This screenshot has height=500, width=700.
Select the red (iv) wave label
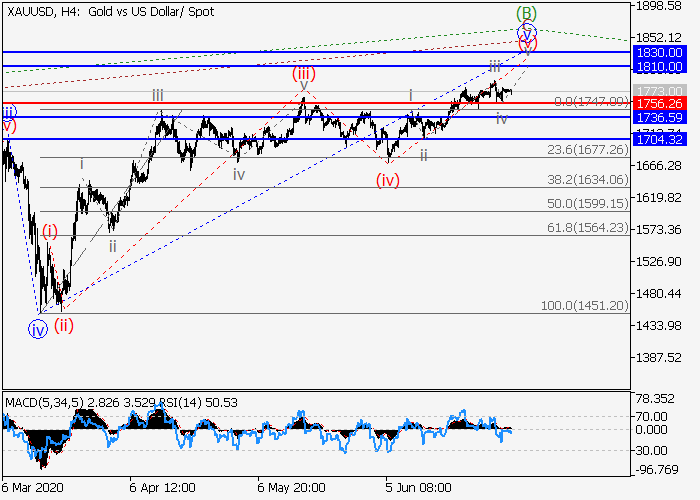tap(388, 180)
